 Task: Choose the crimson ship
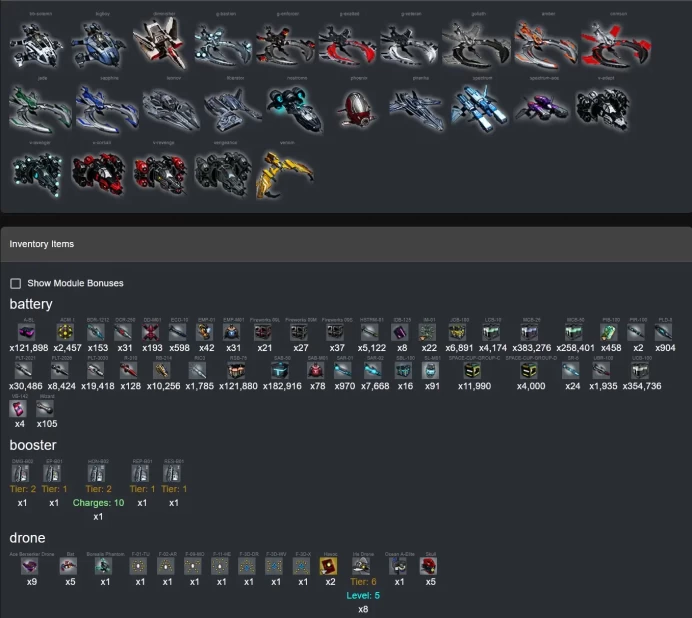[616, 45]
